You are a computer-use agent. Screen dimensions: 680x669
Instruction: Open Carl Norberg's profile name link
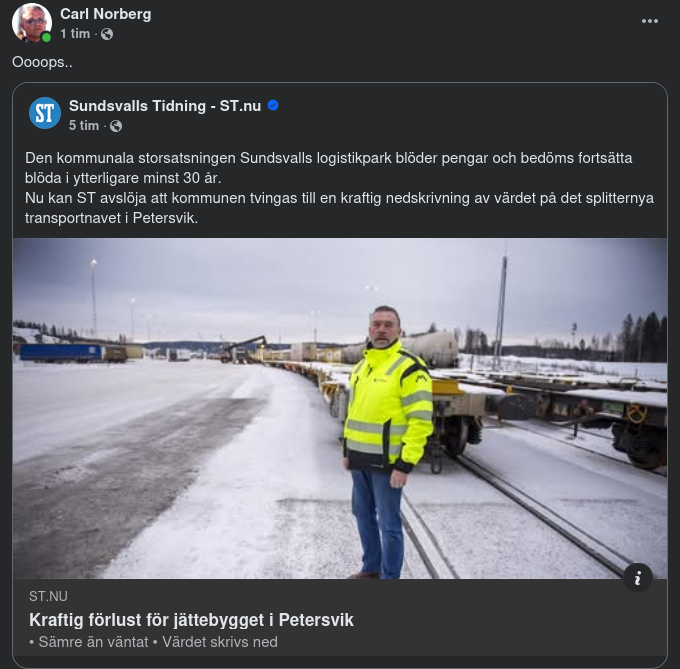click(x=105, y=14)
